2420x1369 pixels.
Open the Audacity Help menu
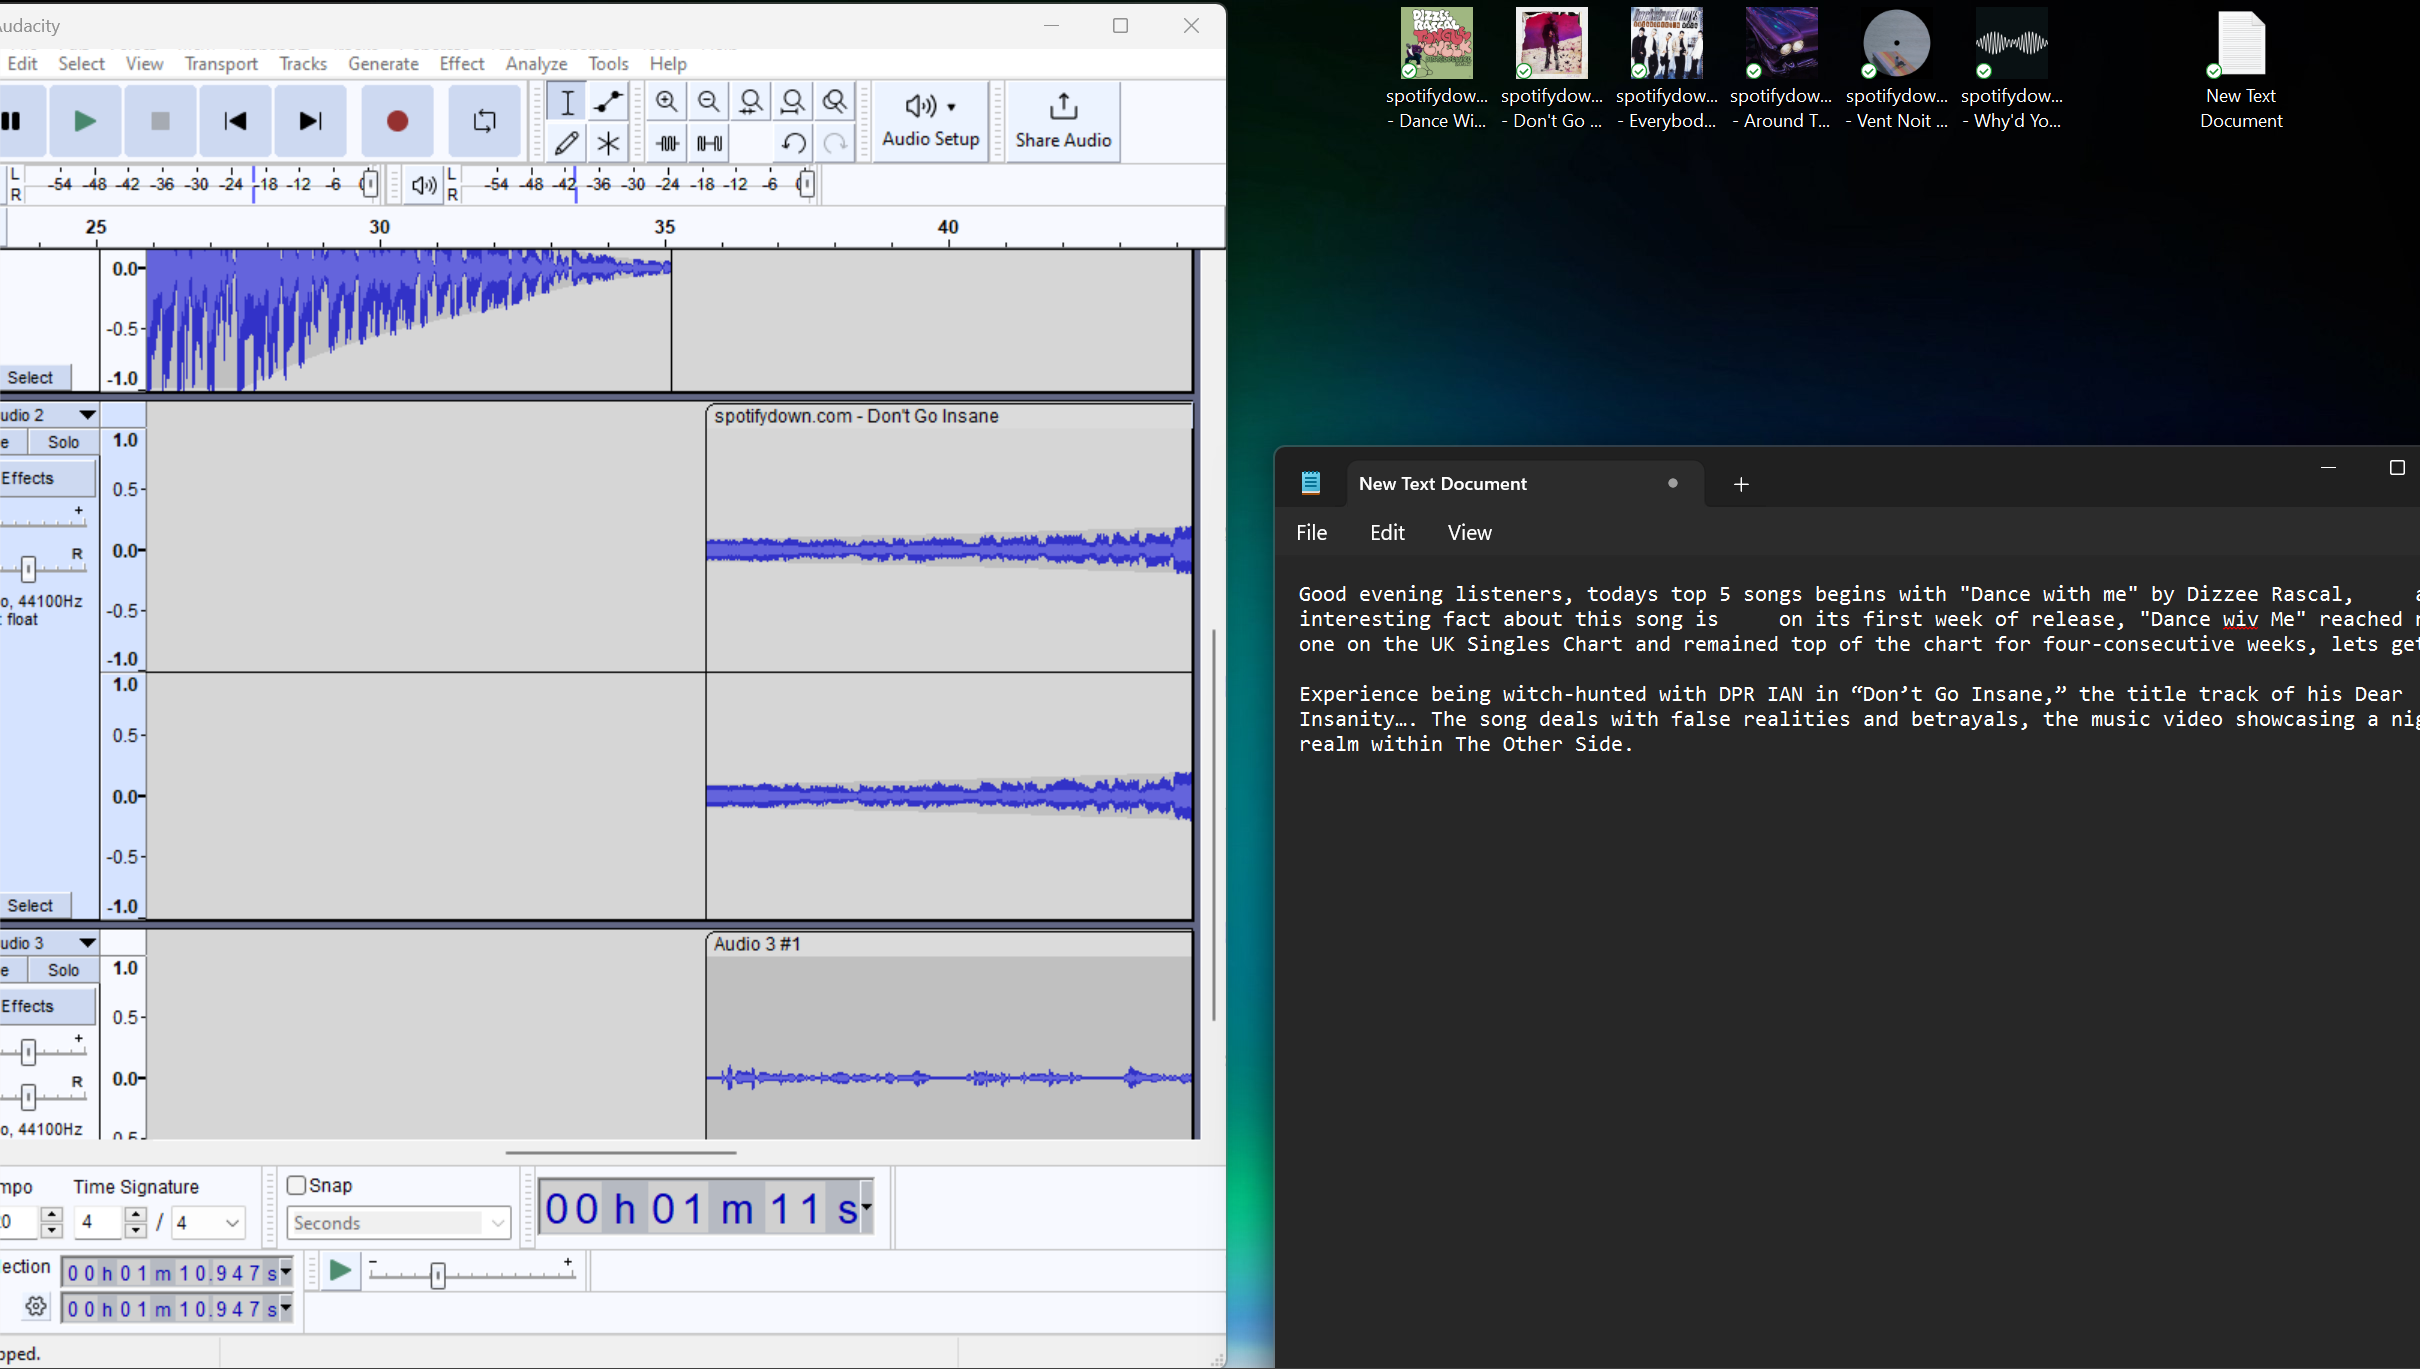click(668, 64)
